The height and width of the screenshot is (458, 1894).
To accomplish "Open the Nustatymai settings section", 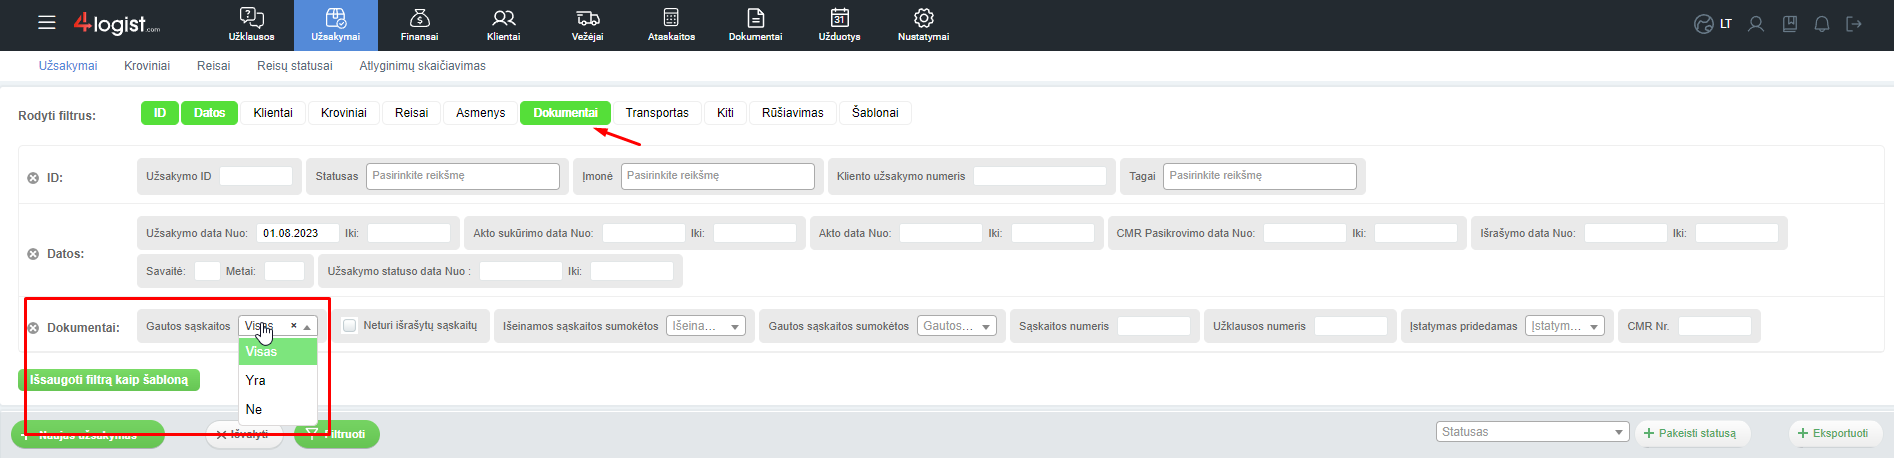I will [923, 25].
